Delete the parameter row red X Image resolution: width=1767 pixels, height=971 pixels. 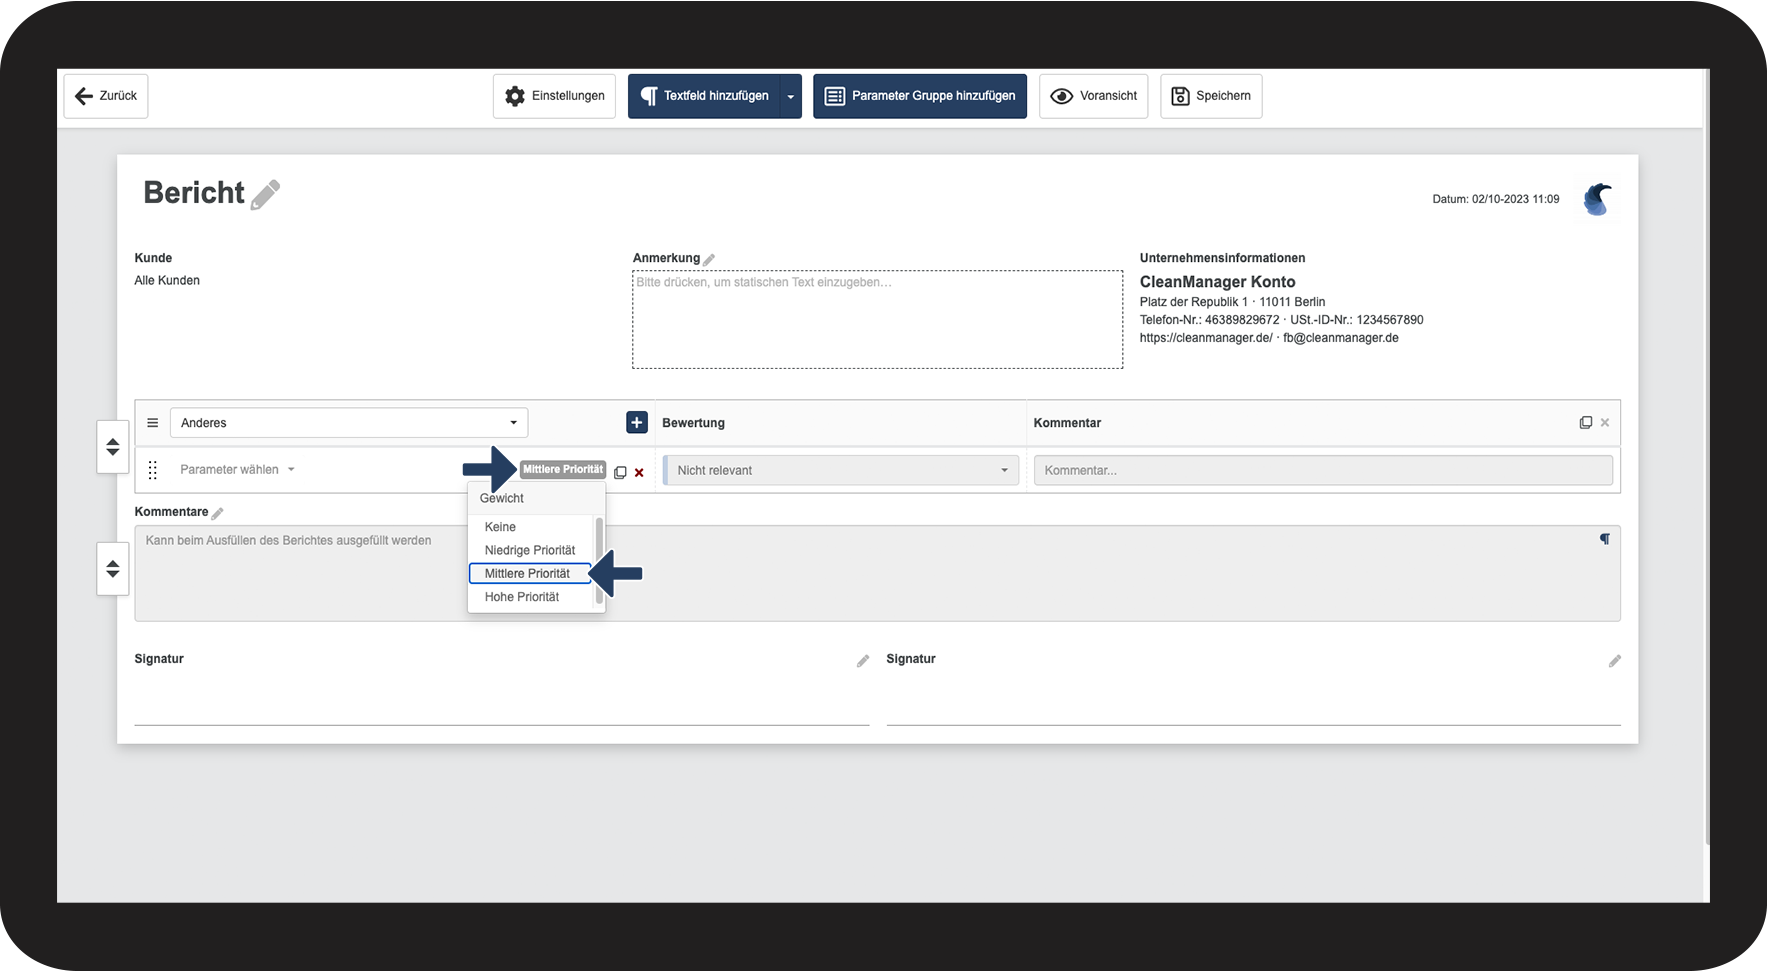(639, 473)
